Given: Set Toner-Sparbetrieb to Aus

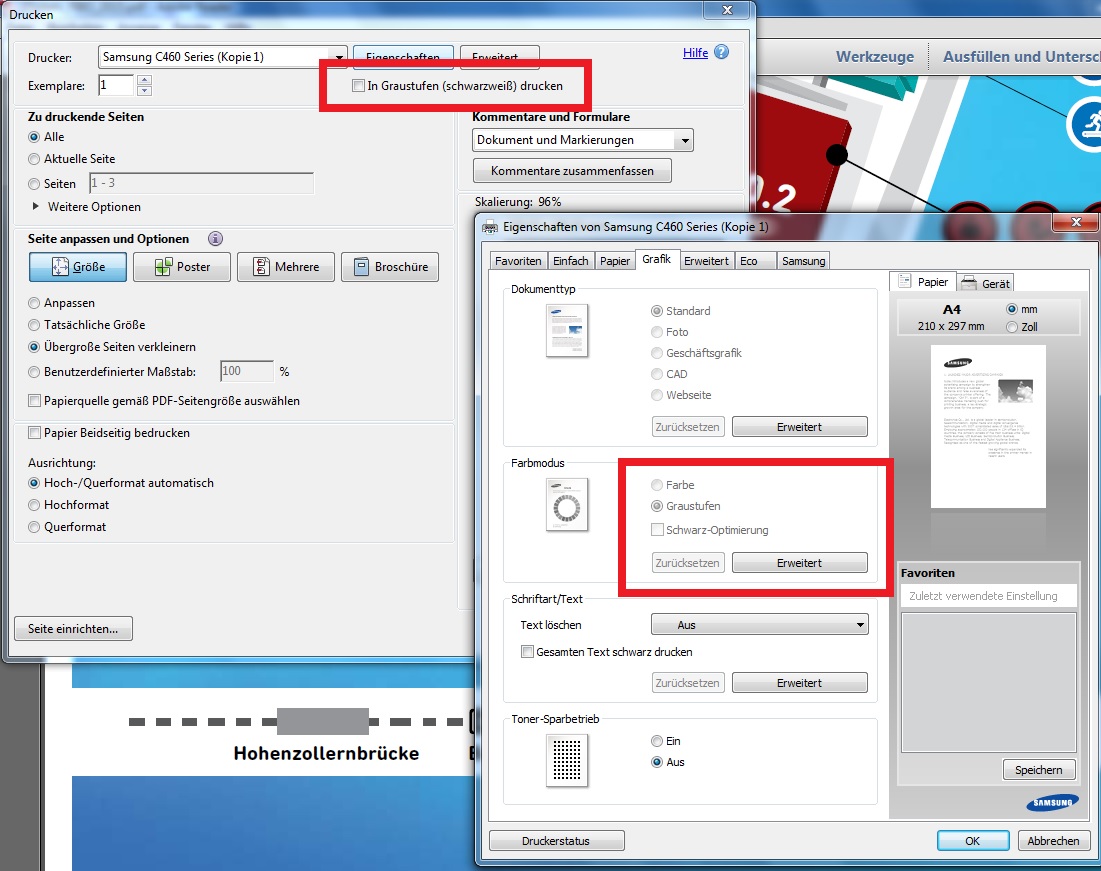Looking at the screenshot, I should click(x=657, y=762).
